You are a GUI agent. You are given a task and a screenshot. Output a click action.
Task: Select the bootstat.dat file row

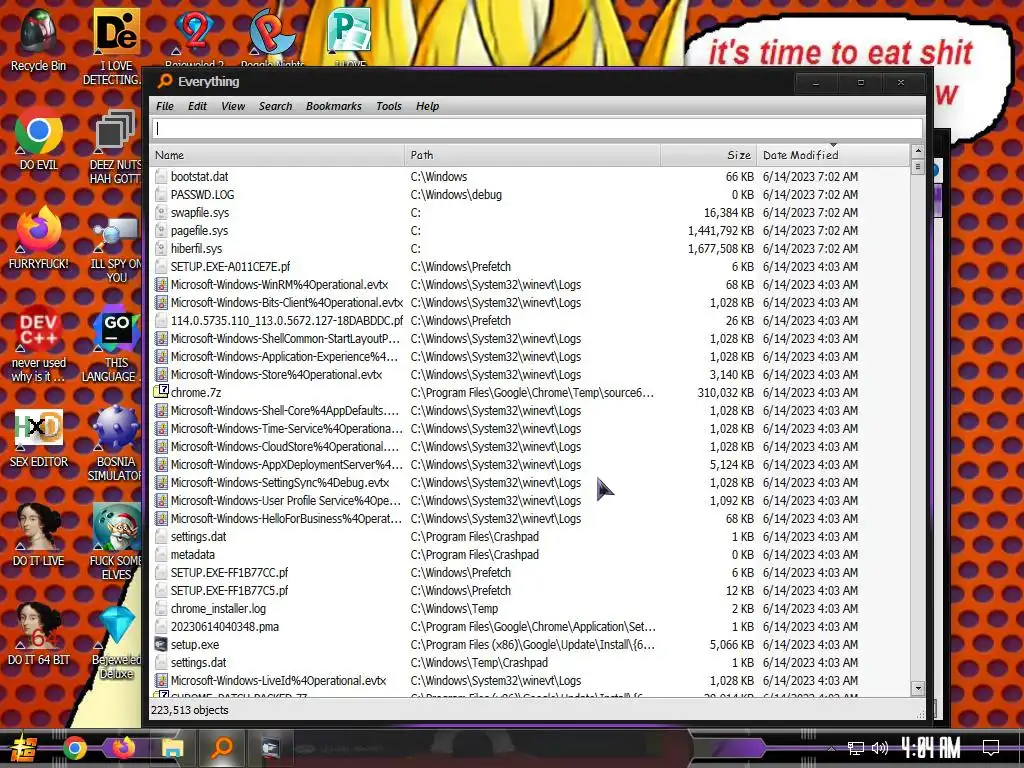coord(531,176)
